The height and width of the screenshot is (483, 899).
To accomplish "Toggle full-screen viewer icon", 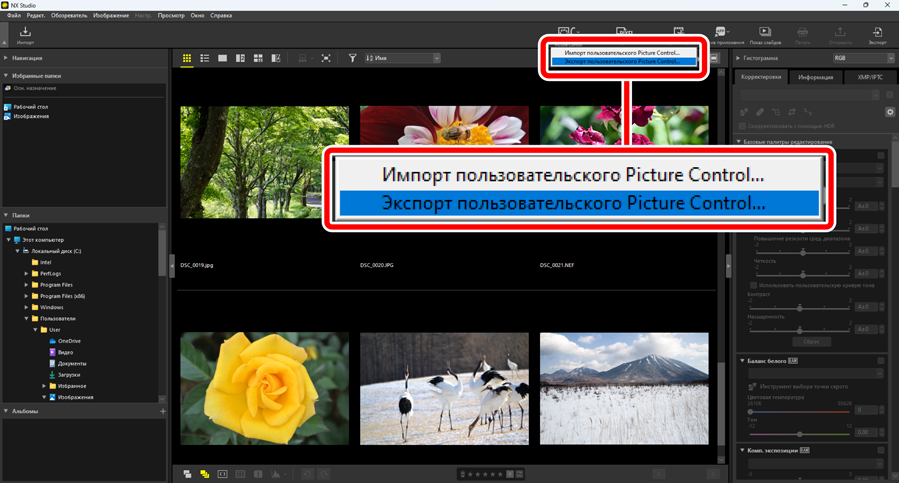I will [326, 59].
